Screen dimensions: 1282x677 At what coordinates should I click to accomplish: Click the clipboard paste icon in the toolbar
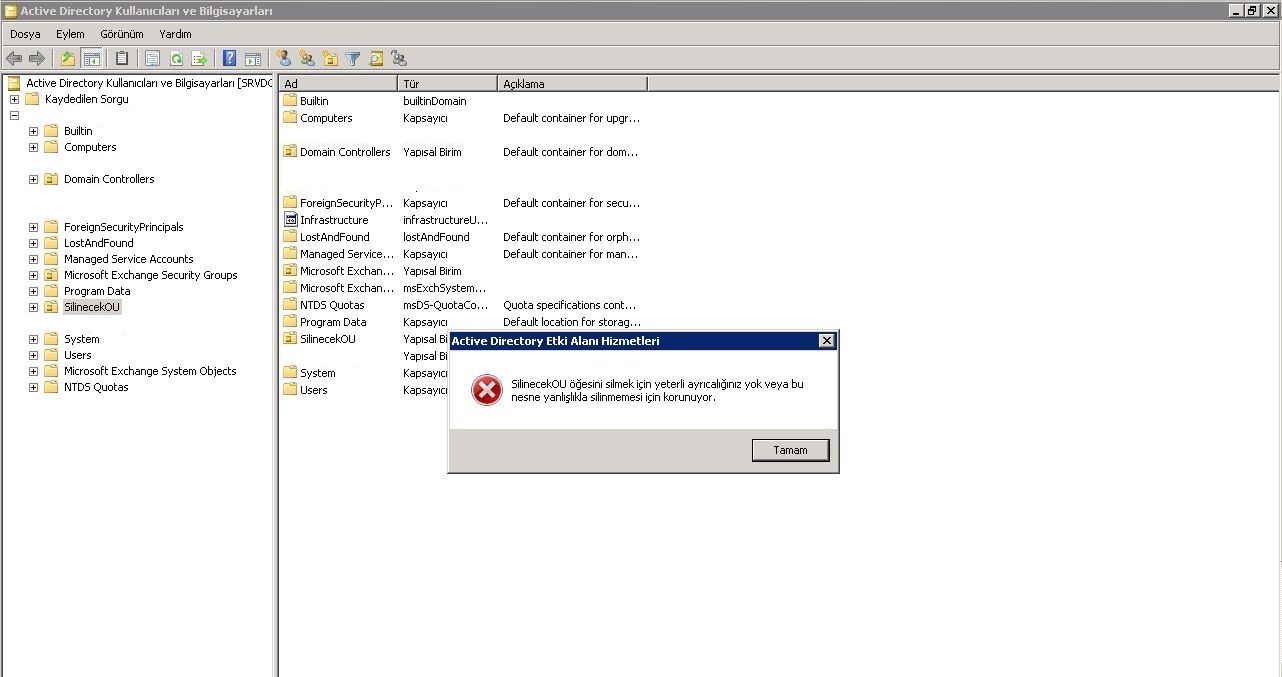[x=122, y=59]
